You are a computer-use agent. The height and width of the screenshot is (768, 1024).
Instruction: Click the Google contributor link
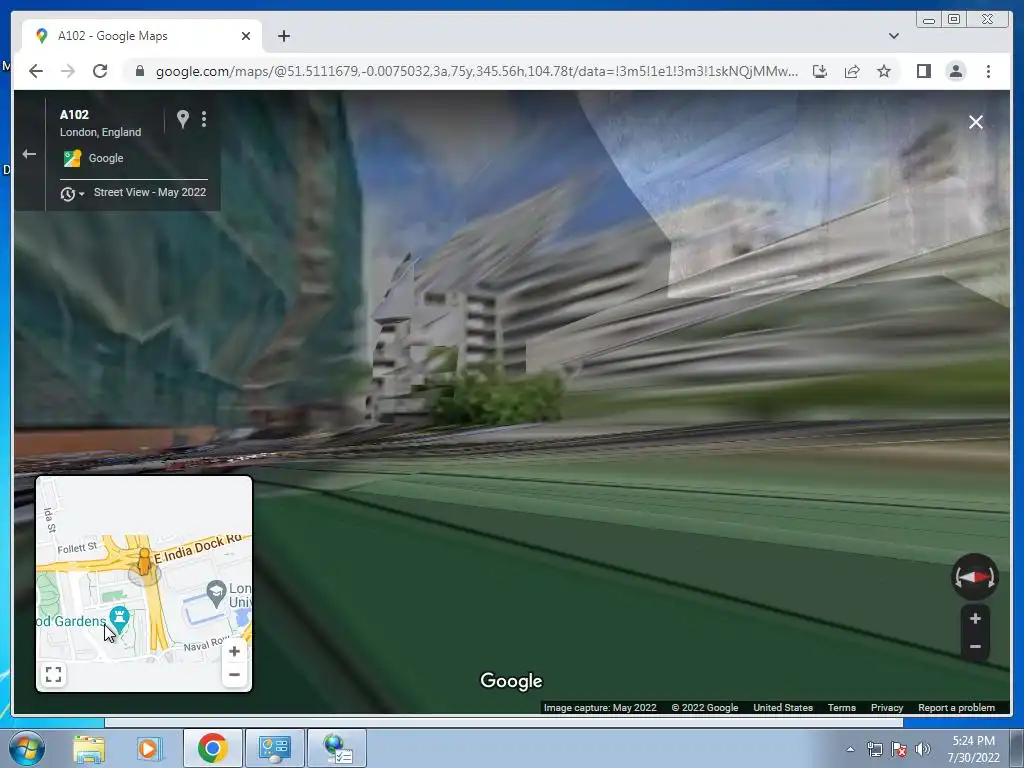tap(106, 158)
